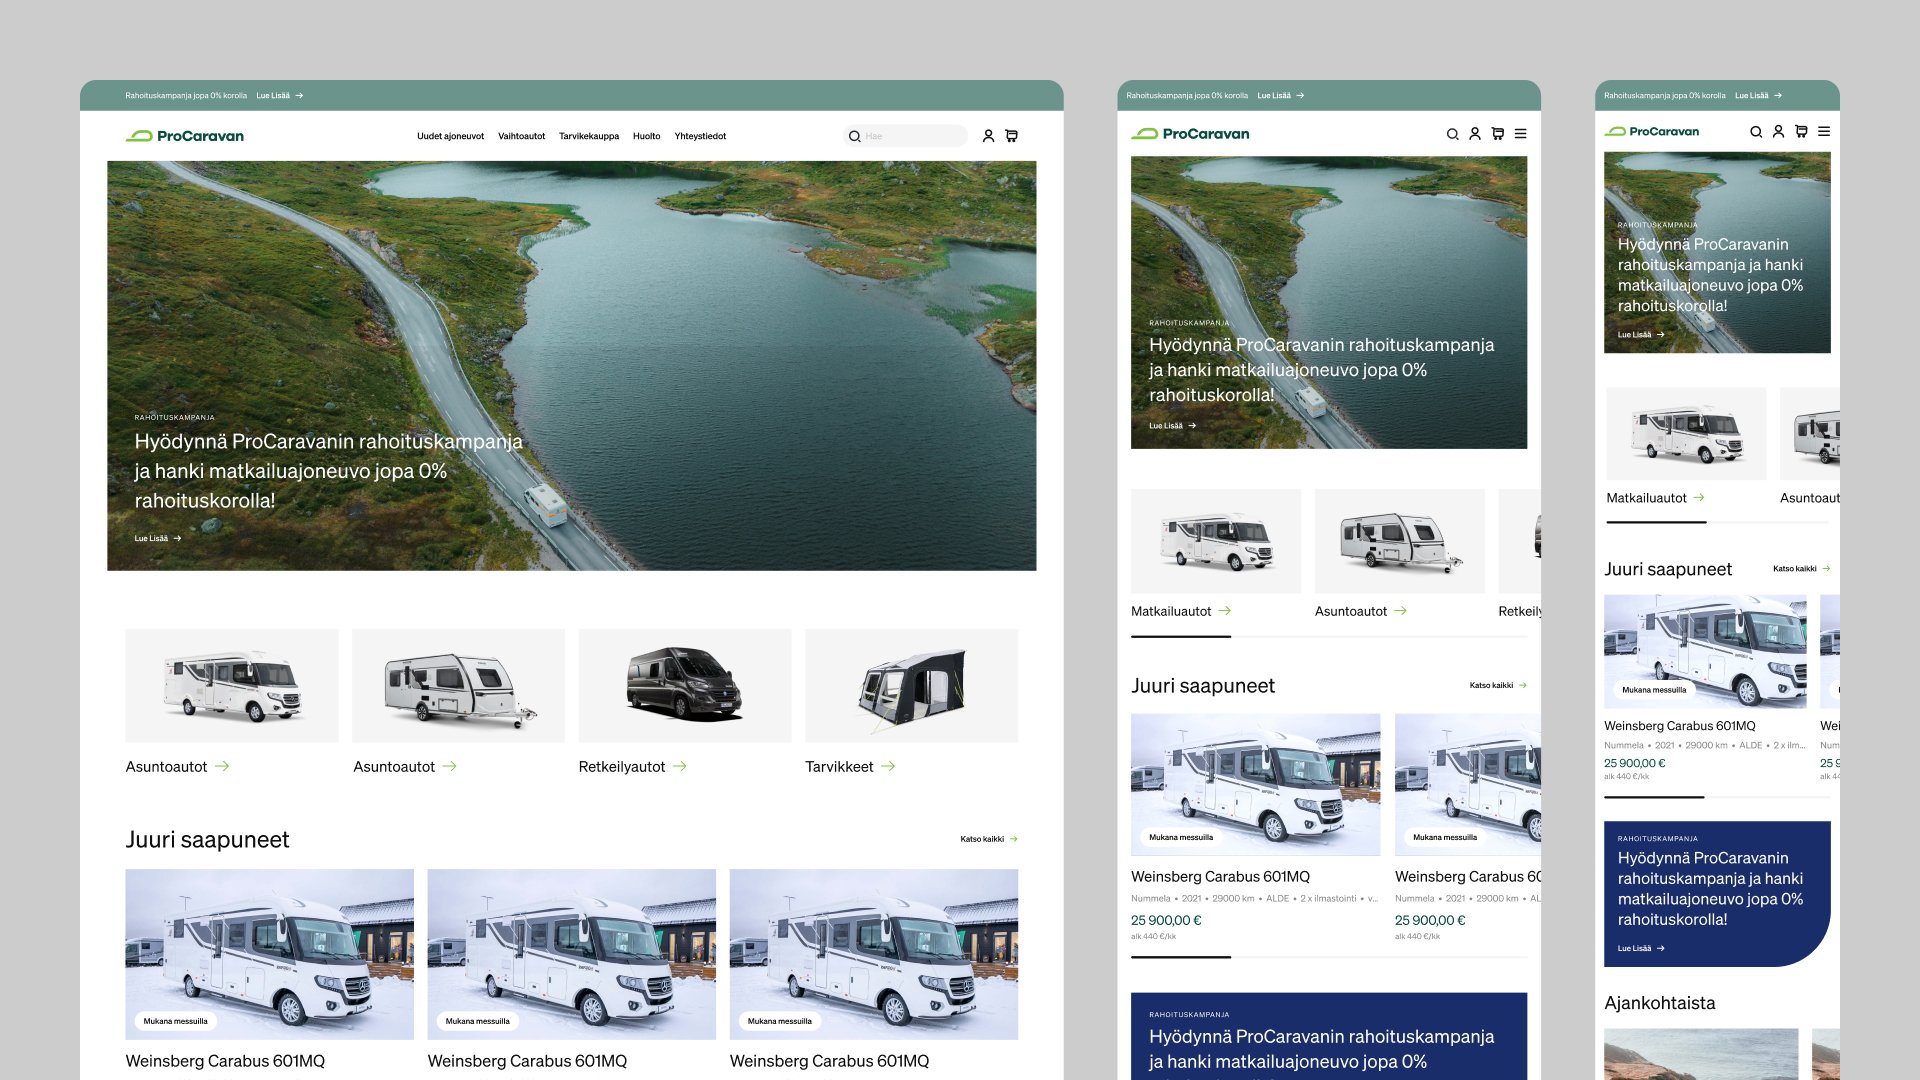Click search field in desktop header
The height and width of the screenshot is (1080, 1920).
click(x=905, y=136)
